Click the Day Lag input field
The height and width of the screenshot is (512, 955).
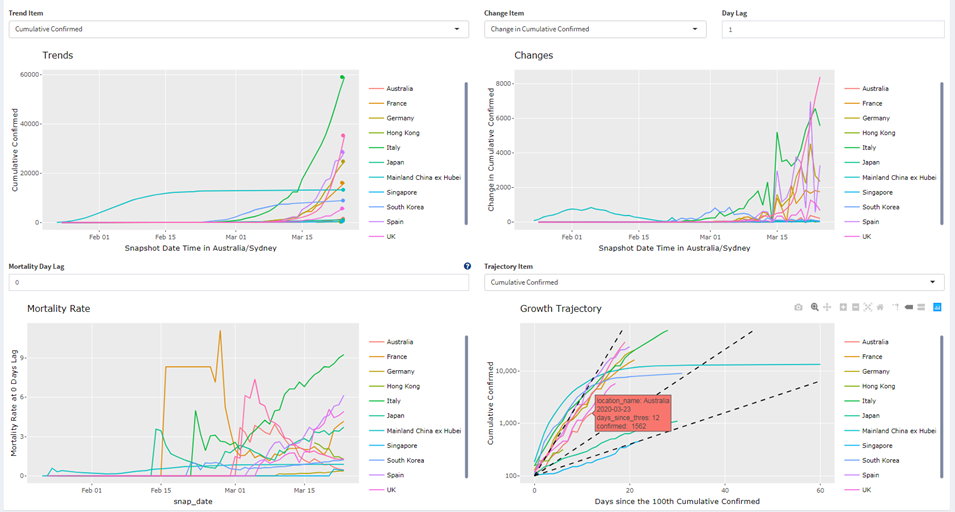pos(832,29)
